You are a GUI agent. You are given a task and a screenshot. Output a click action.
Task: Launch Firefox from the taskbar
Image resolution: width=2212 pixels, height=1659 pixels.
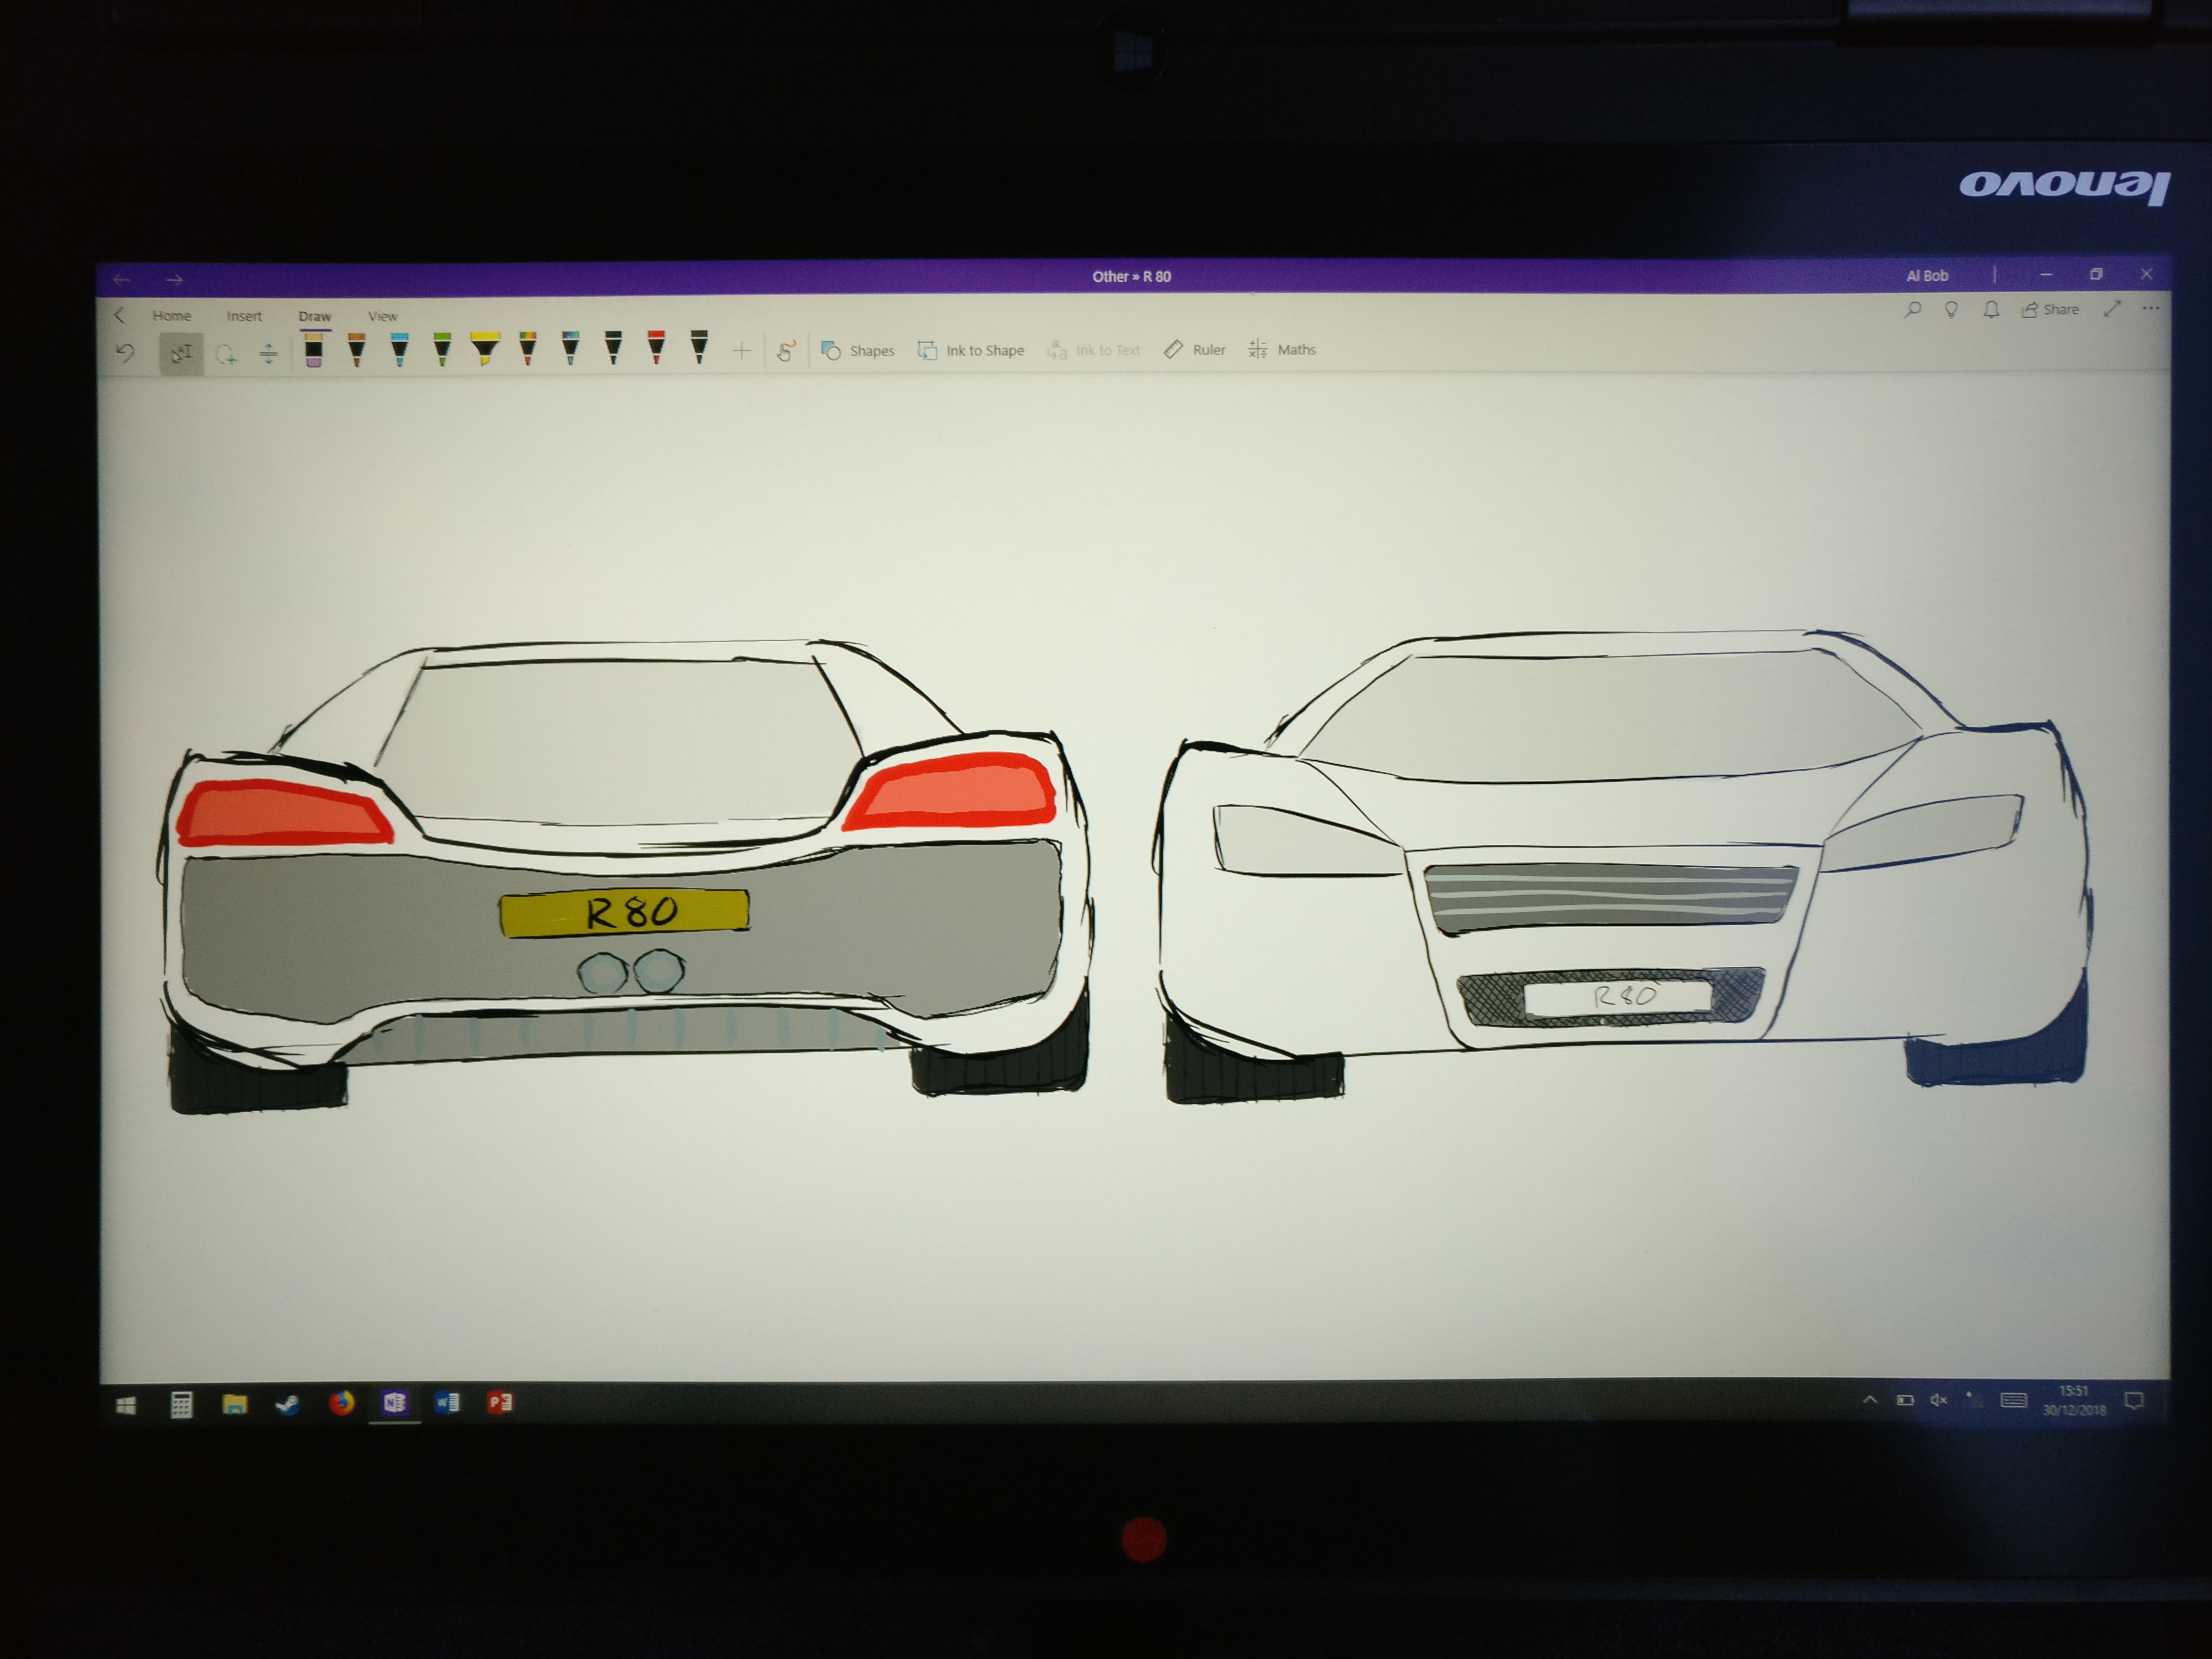coord(341,1403)
